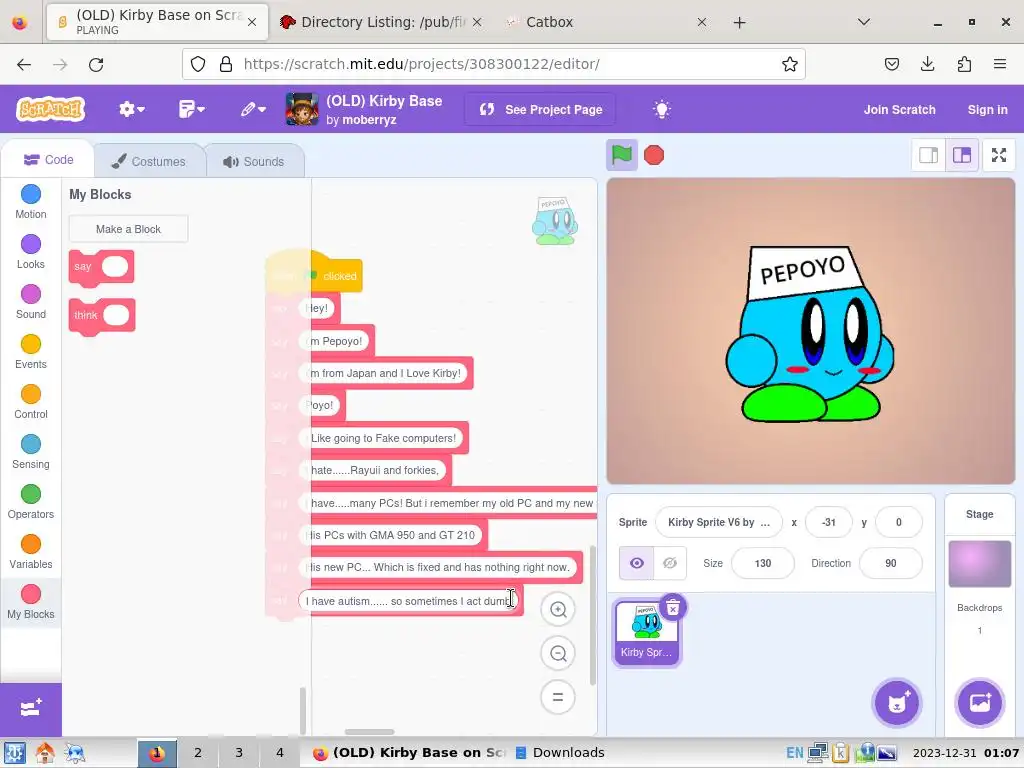Image resolution: width=1024 pixels, height=768 pixels.
Task: Select the Motion block category
Action: click(x=31, y=202)
